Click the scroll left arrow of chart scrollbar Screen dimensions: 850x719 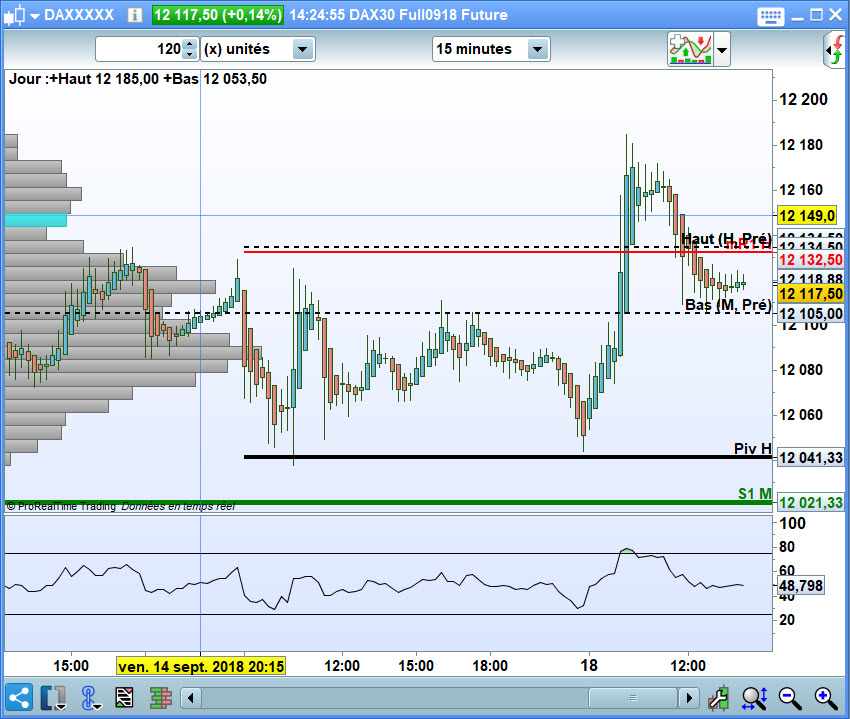[191, 698]
